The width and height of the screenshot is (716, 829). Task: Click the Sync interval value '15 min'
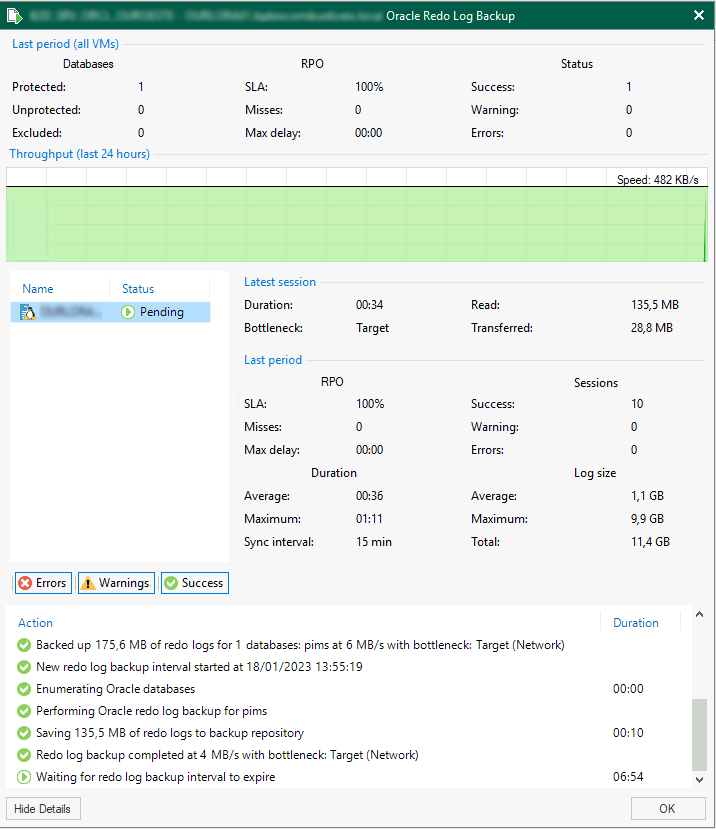click(x=374, y=542)
